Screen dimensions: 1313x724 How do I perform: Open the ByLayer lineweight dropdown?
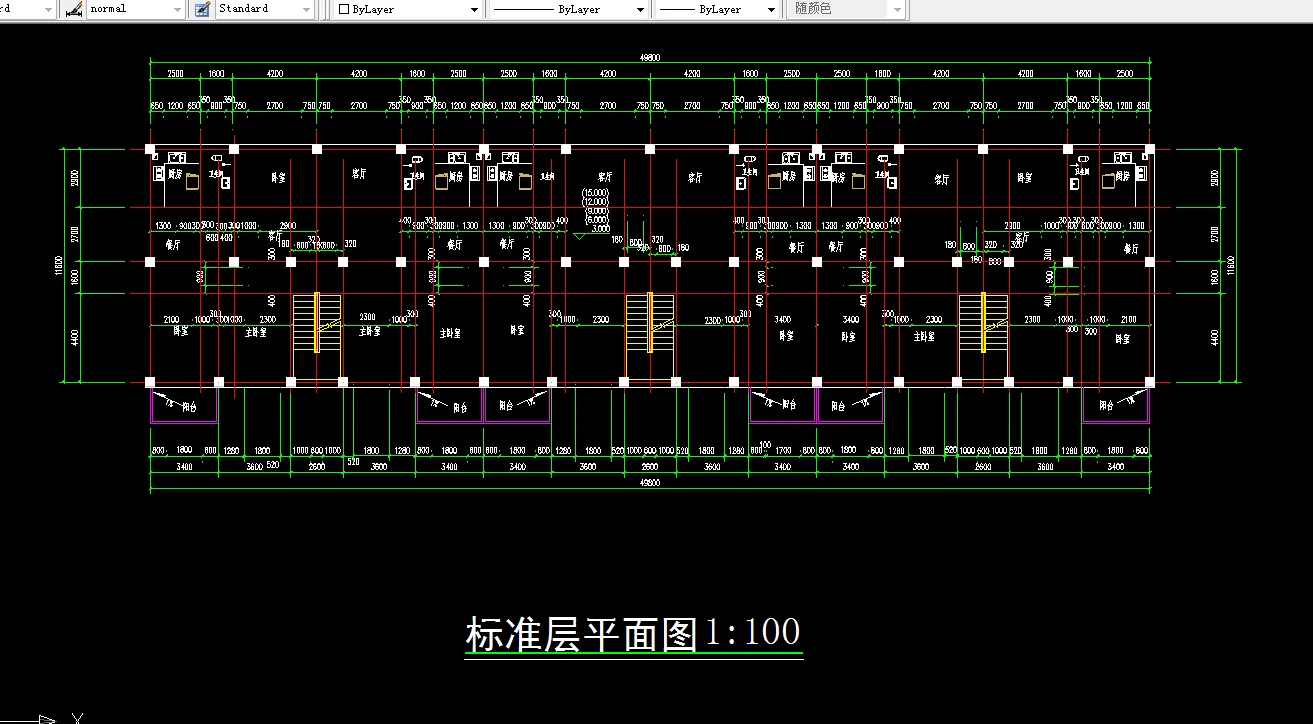click(716, 9)
